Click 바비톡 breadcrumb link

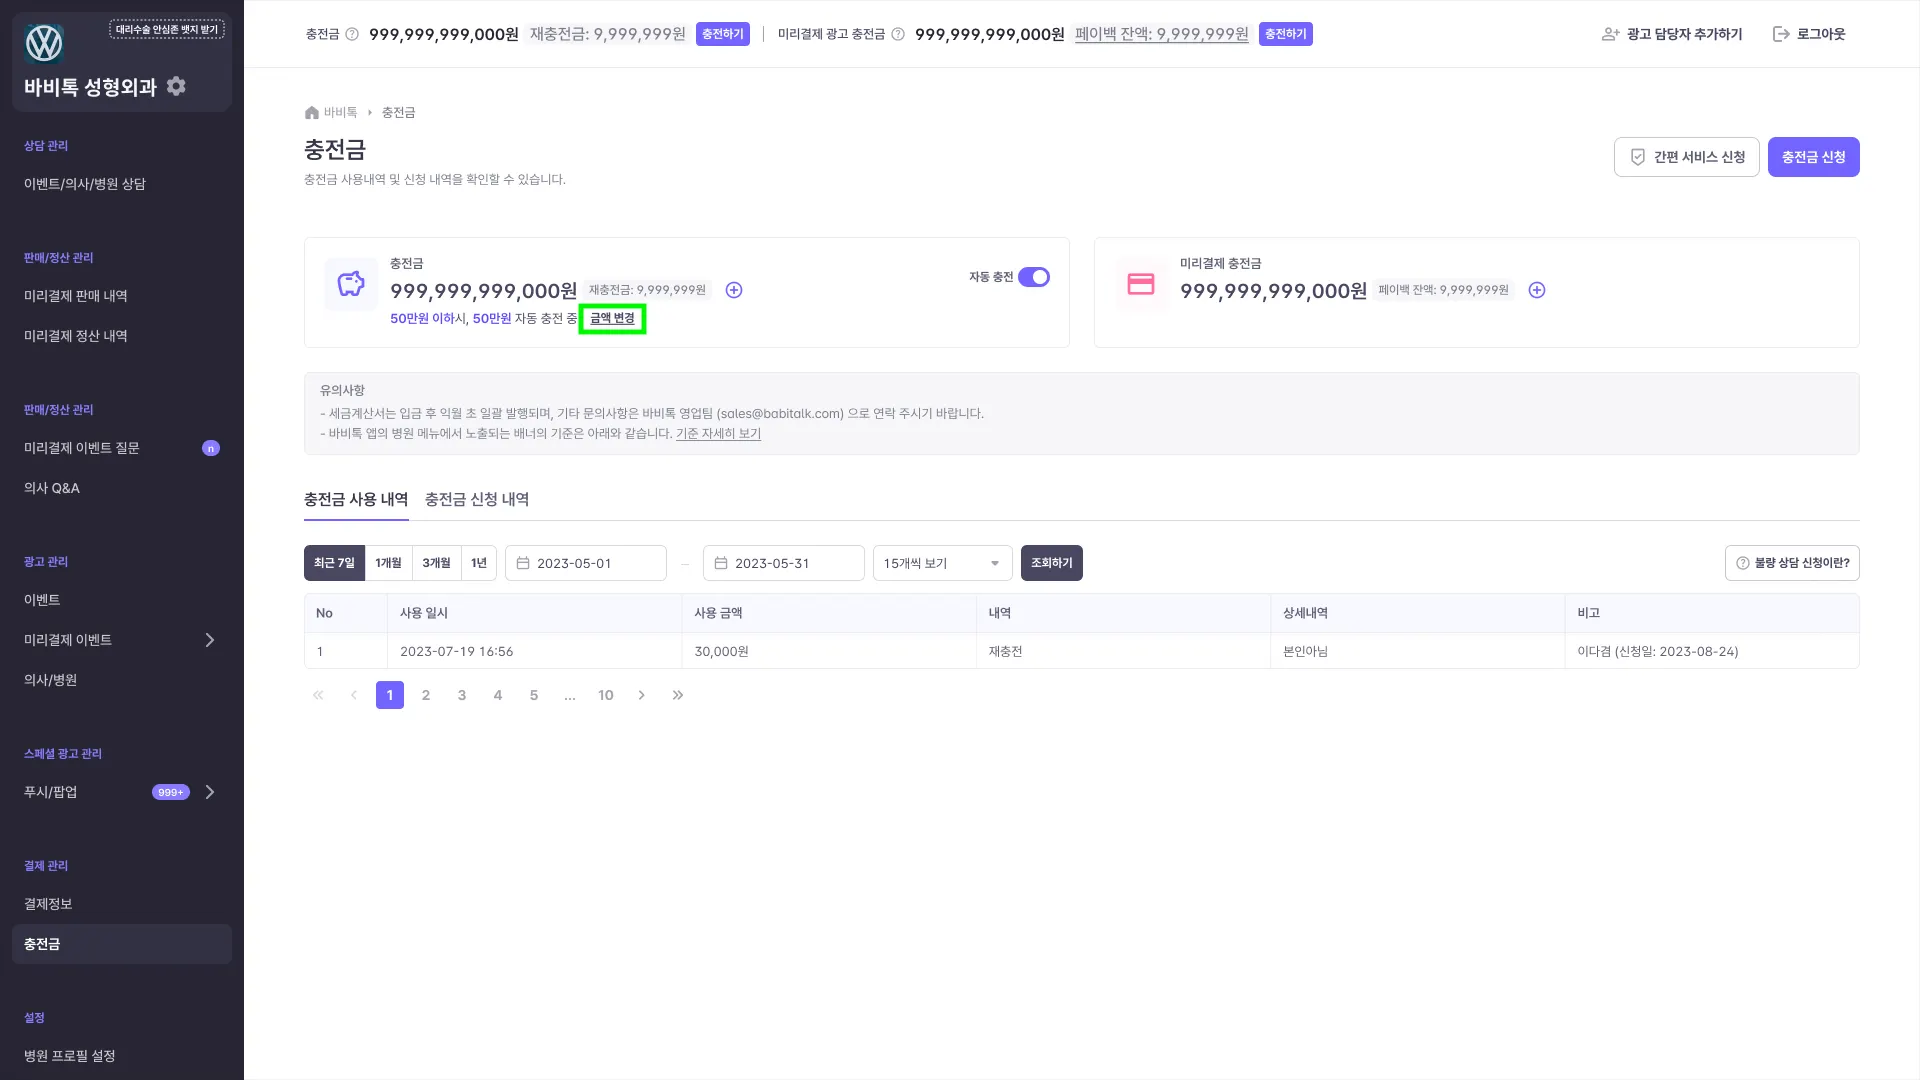coord(340,112)
